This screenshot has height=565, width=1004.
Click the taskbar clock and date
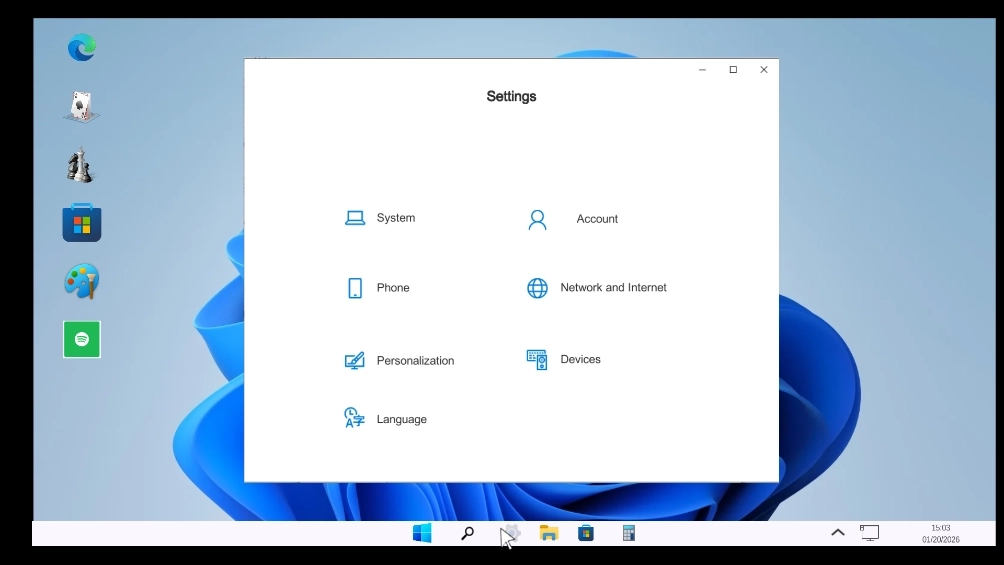pyautogui.click(x=941, y=534)
